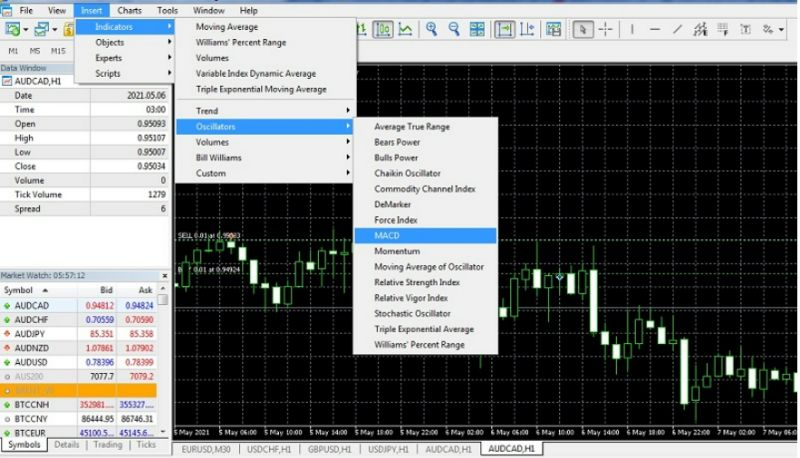Expand the Custom indicators submenu
Viewport: 800px width, 458px height.
point(265,173)
